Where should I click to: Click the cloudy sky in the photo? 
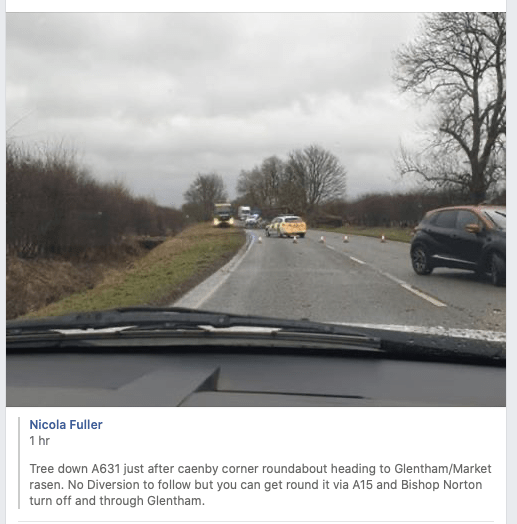tap(201, 84)
